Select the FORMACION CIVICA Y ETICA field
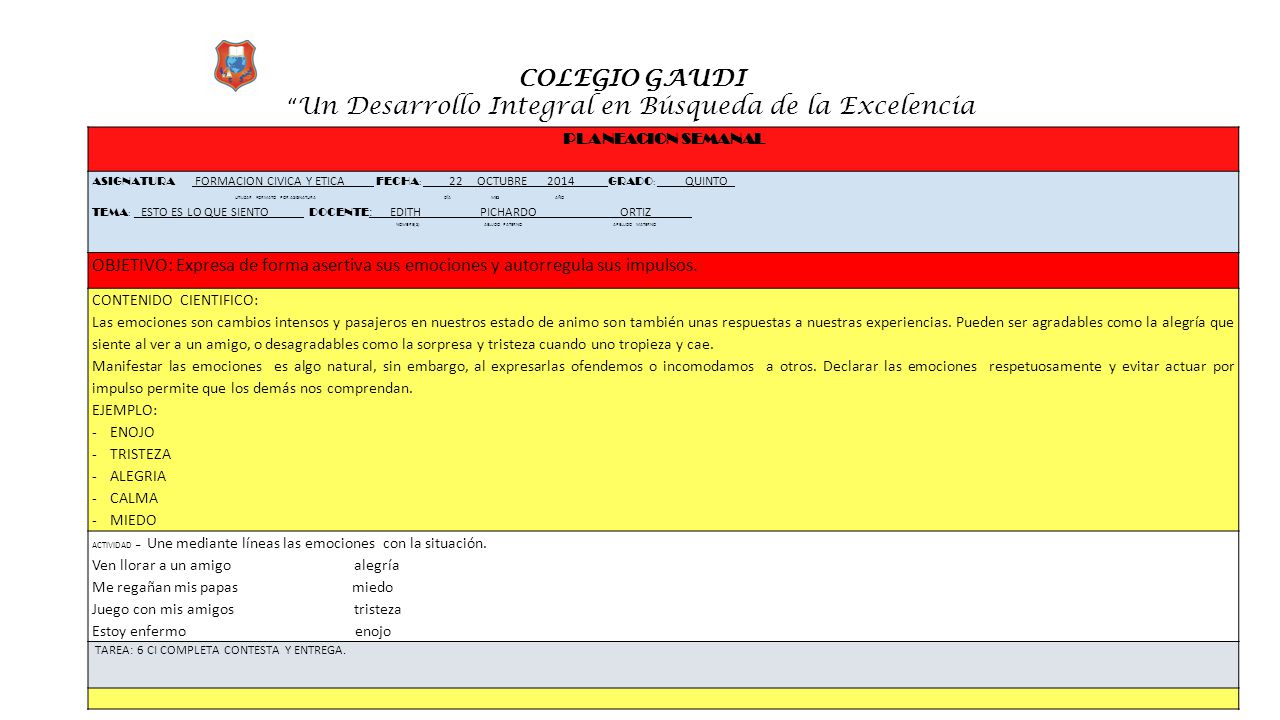The height and width of the screenshot is (720, 1280). 269,181
